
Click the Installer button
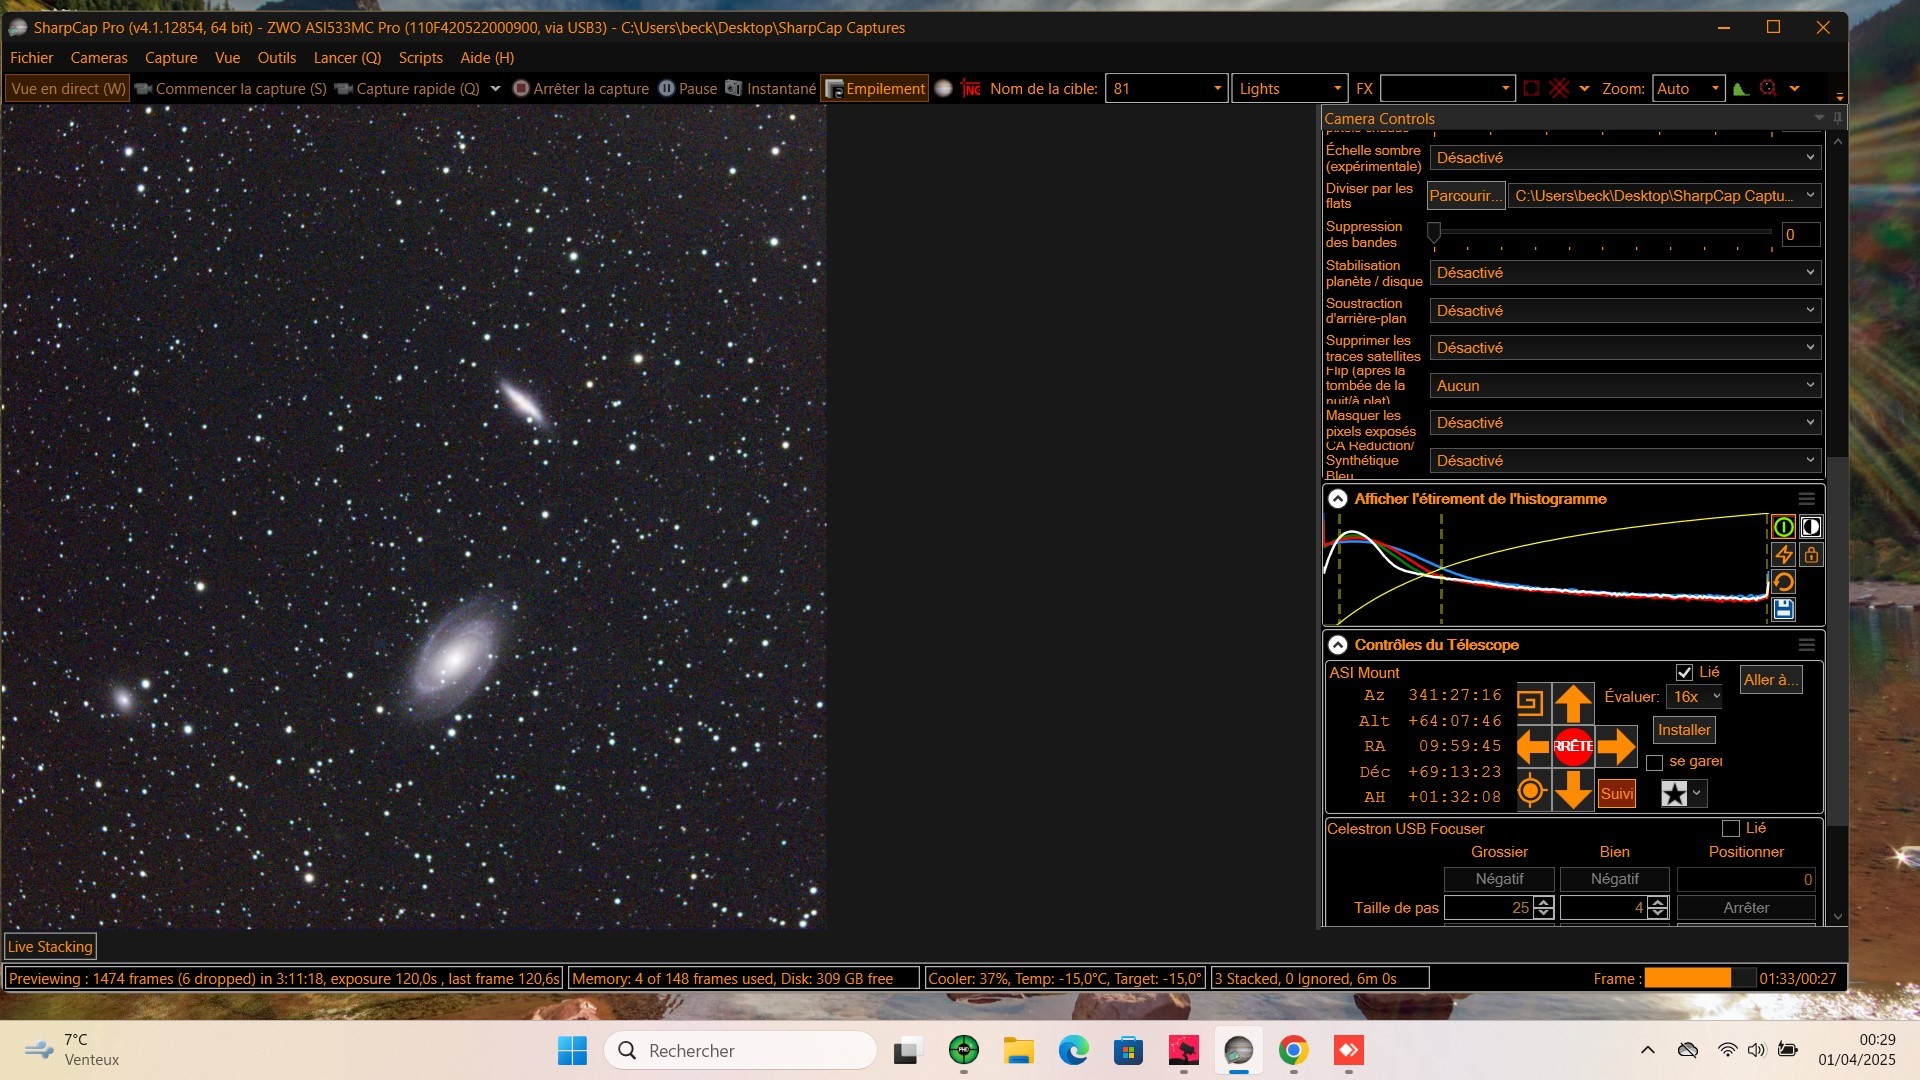coord(1684,730)
